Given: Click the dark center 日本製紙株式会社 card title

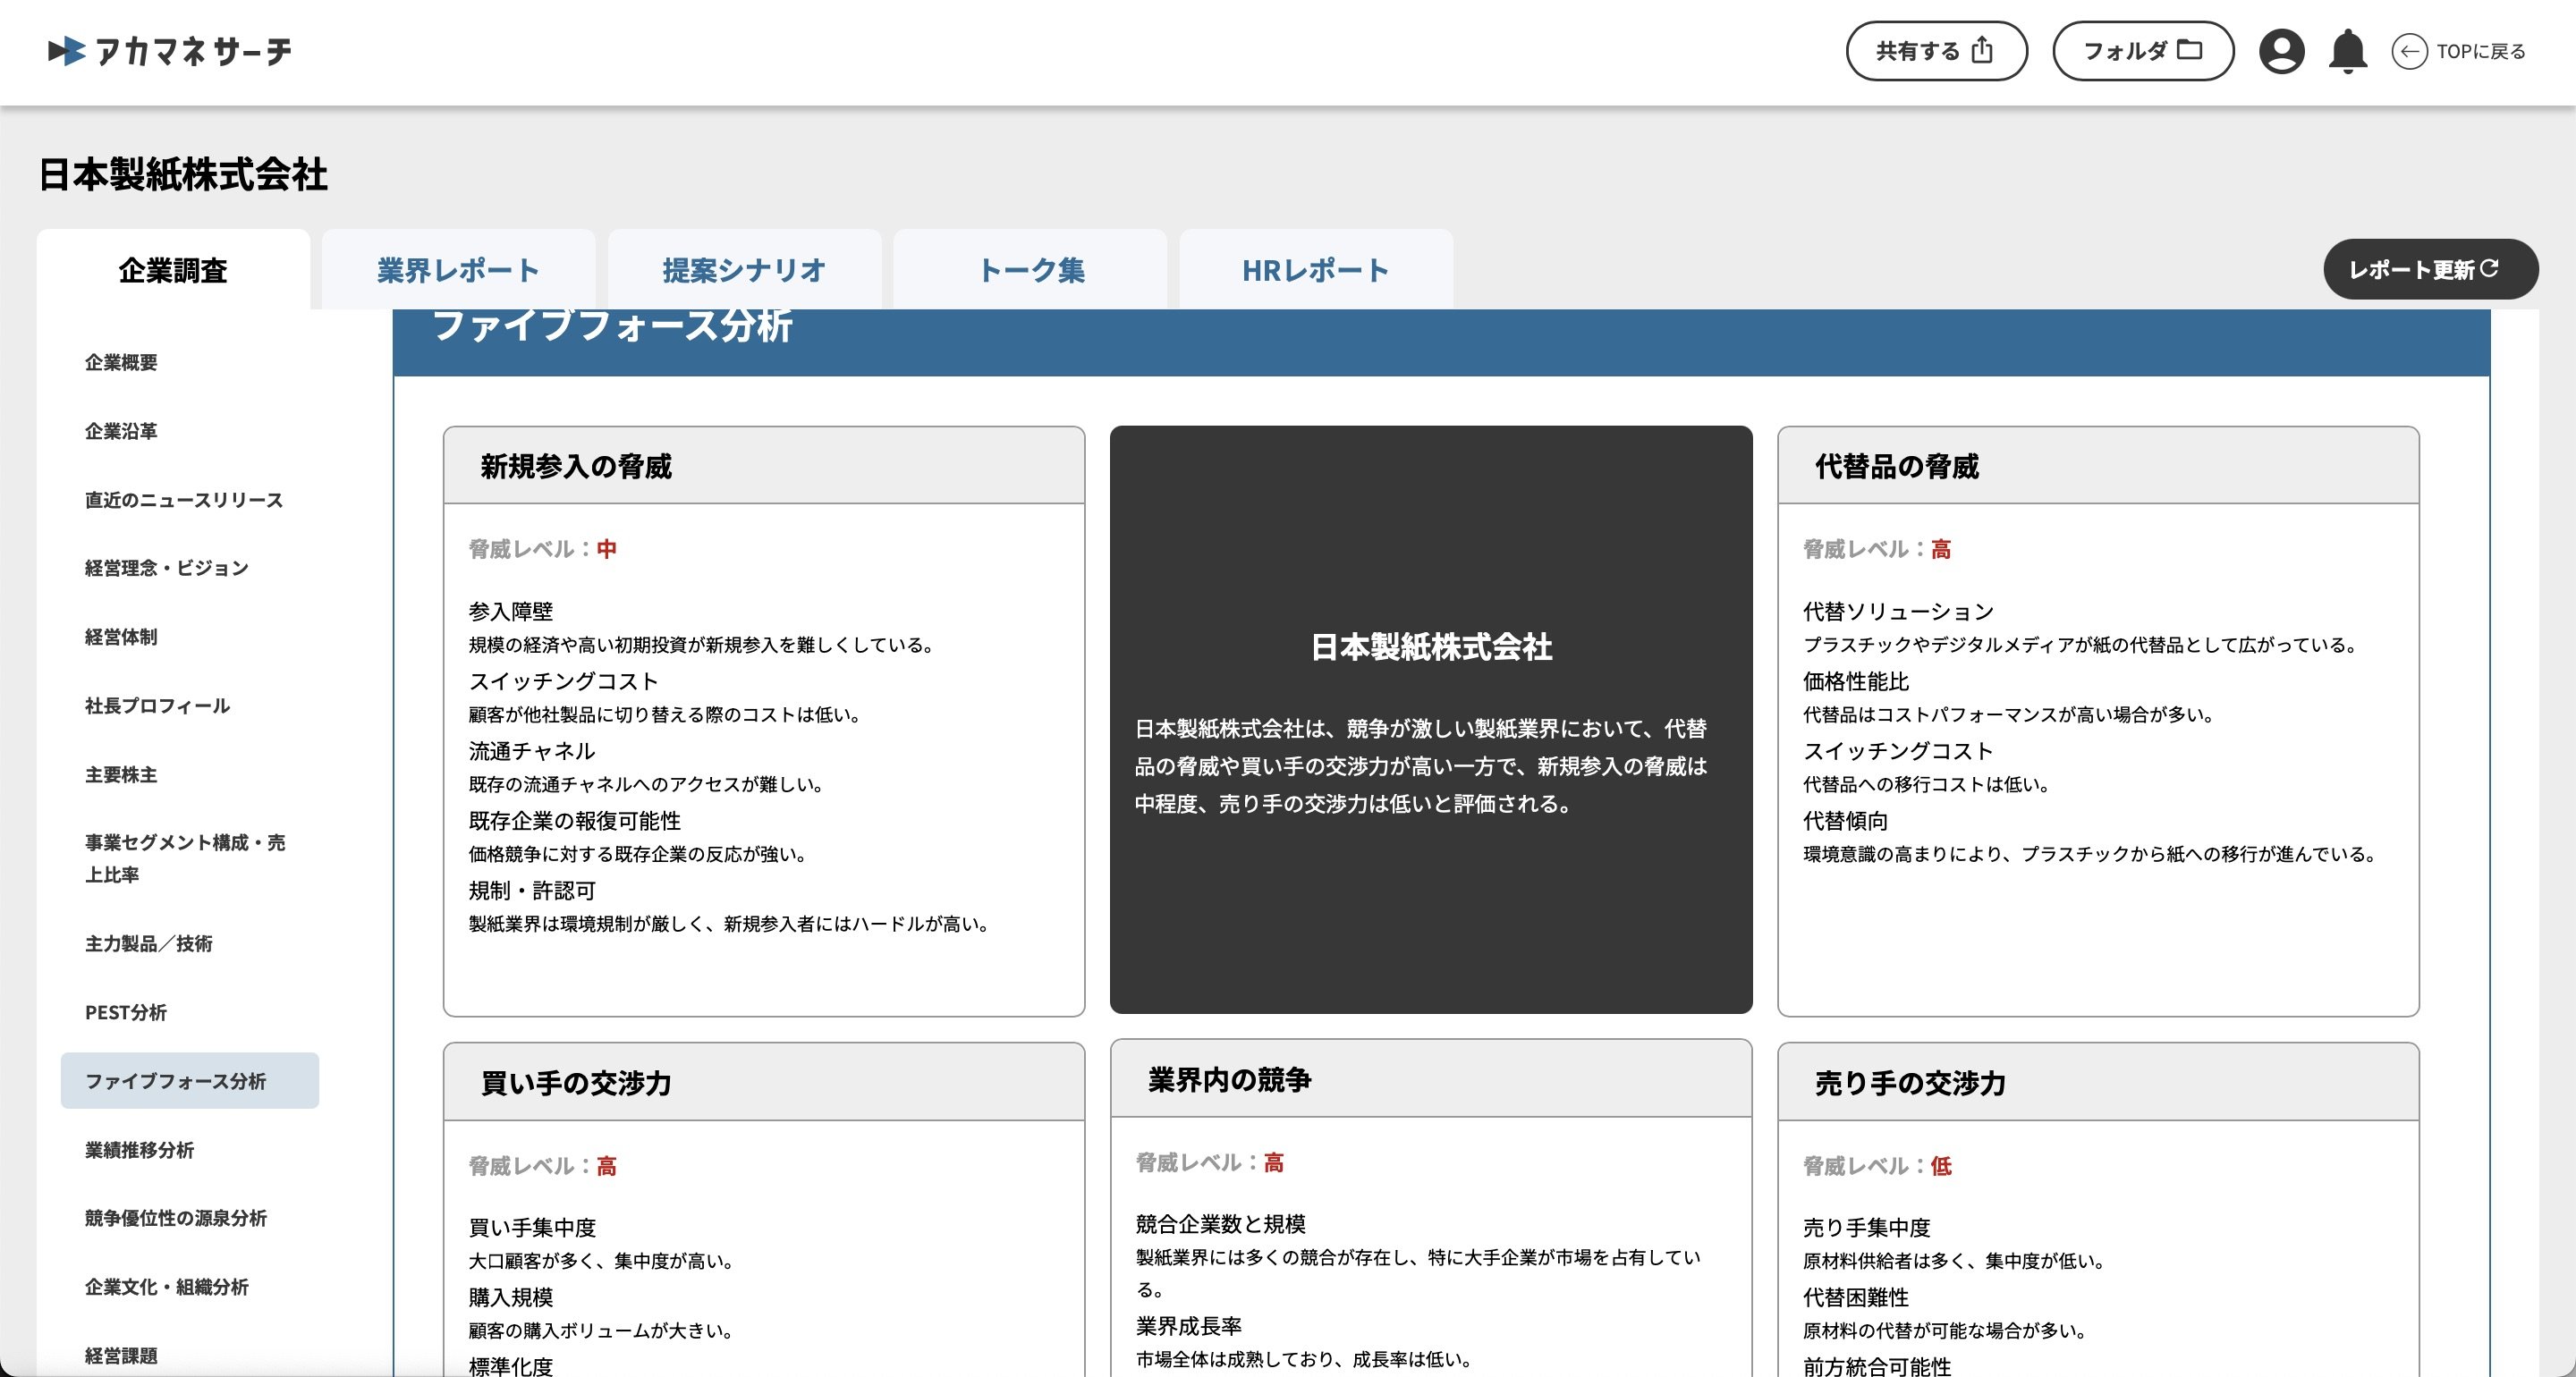Looking at the screenshot, I should 1431,647.
